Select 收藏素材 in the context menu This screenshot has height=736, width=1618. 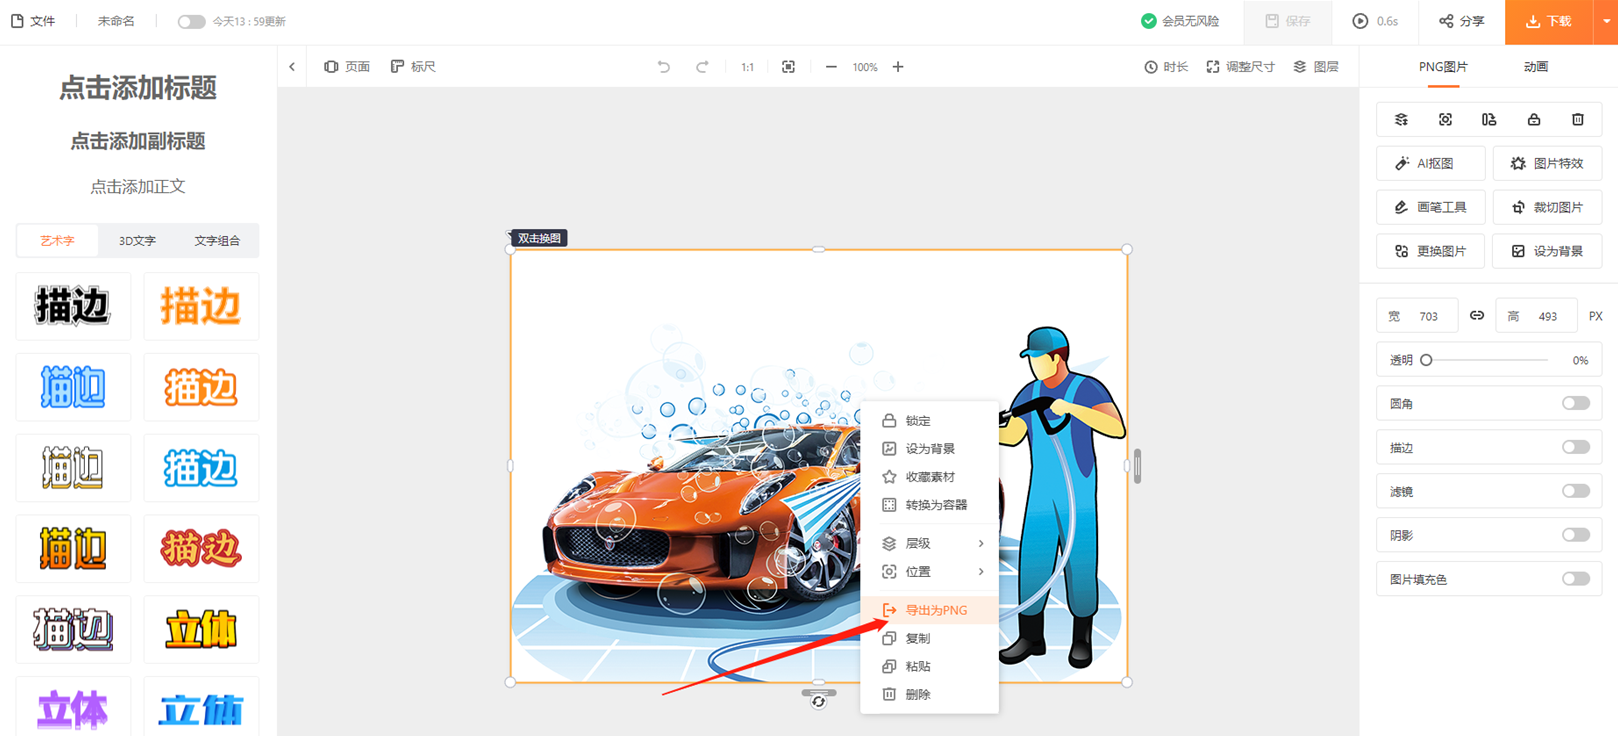pos(930,477)
